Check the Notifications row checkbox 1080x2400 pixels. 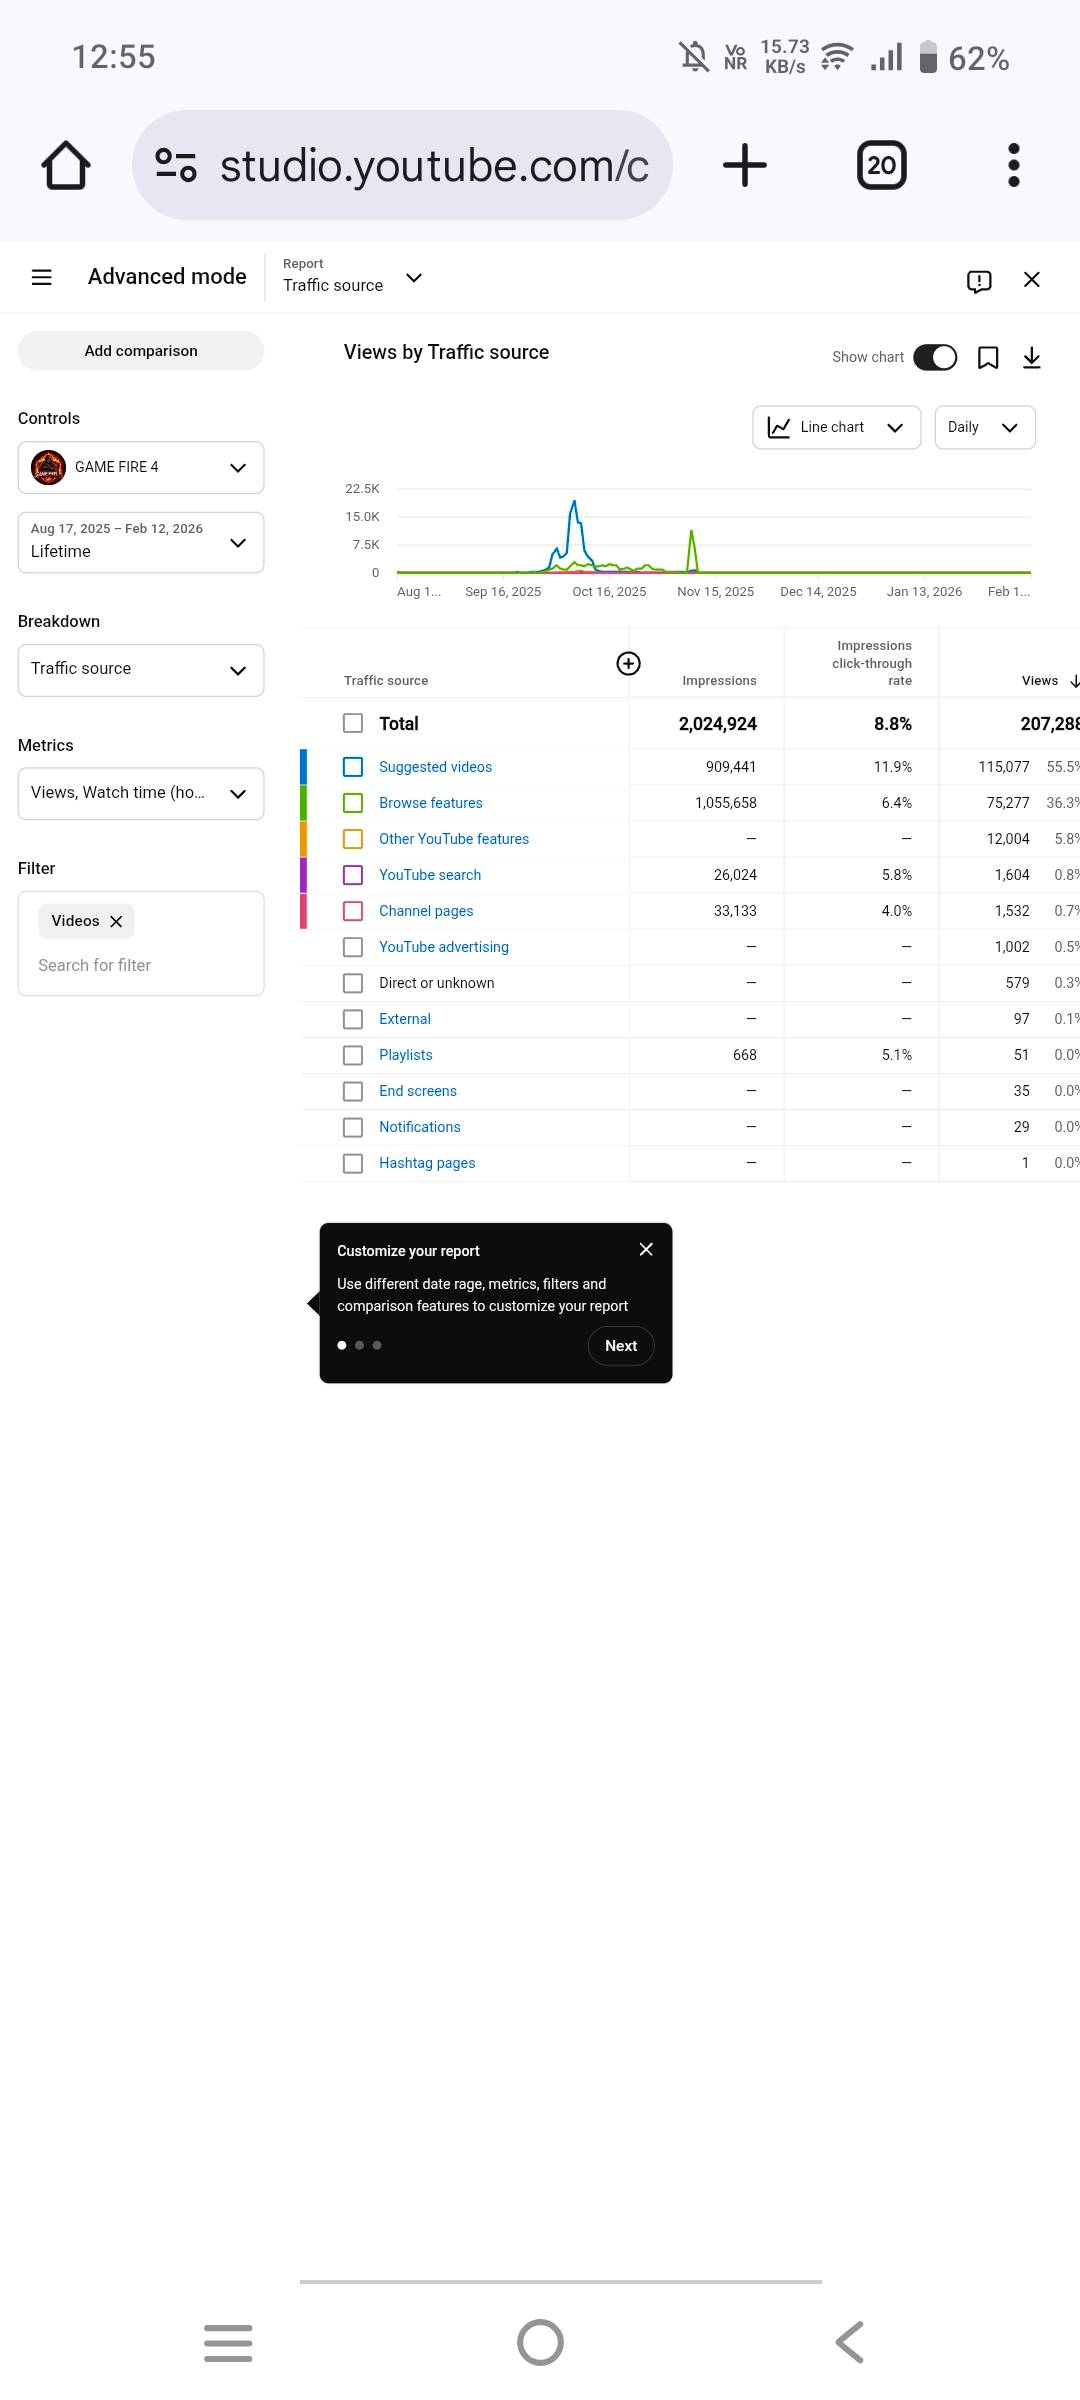[353, 1127]
